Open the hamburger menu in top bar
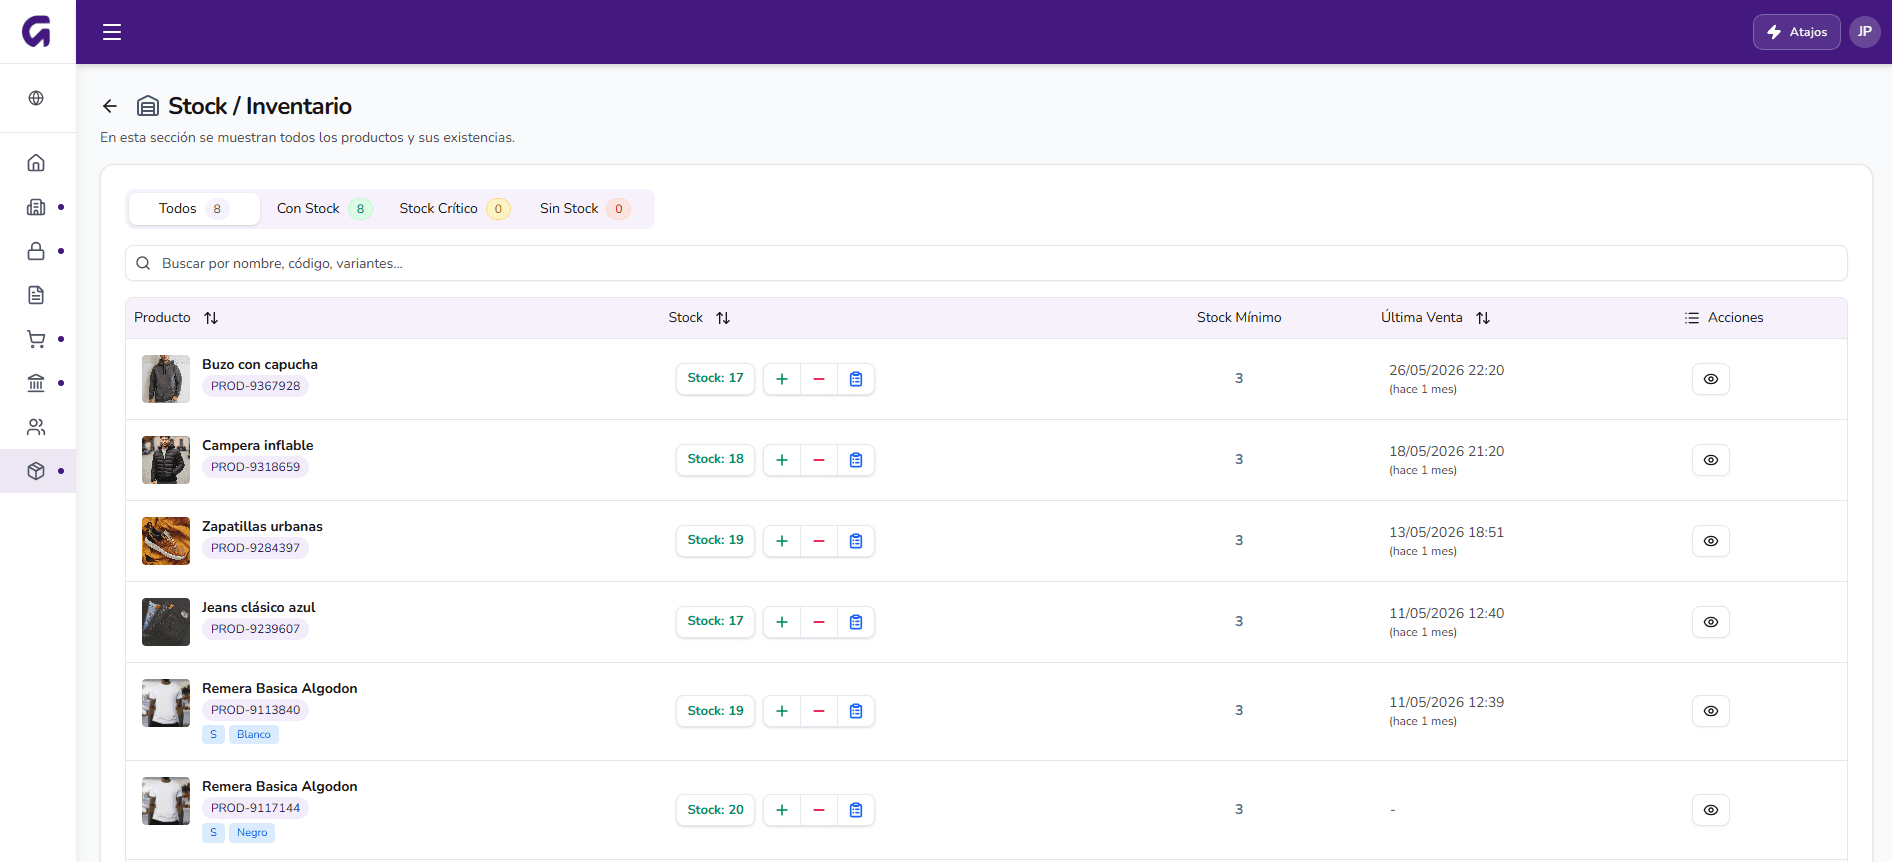Viewport: 1892px width, 862px height. (112, 32)
